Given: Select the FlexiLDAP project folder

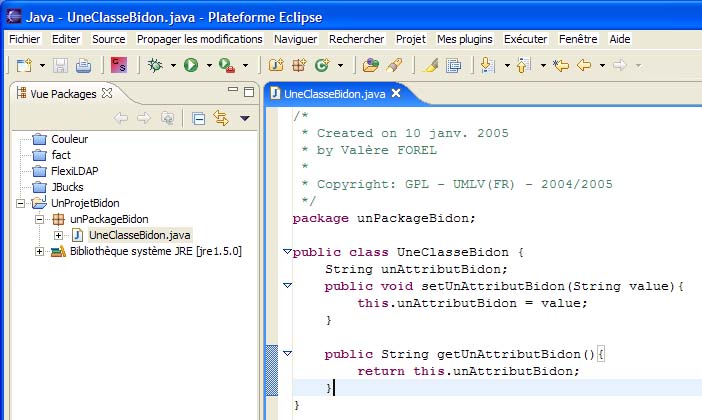Looking at the screenshot, I should (74, 171).
